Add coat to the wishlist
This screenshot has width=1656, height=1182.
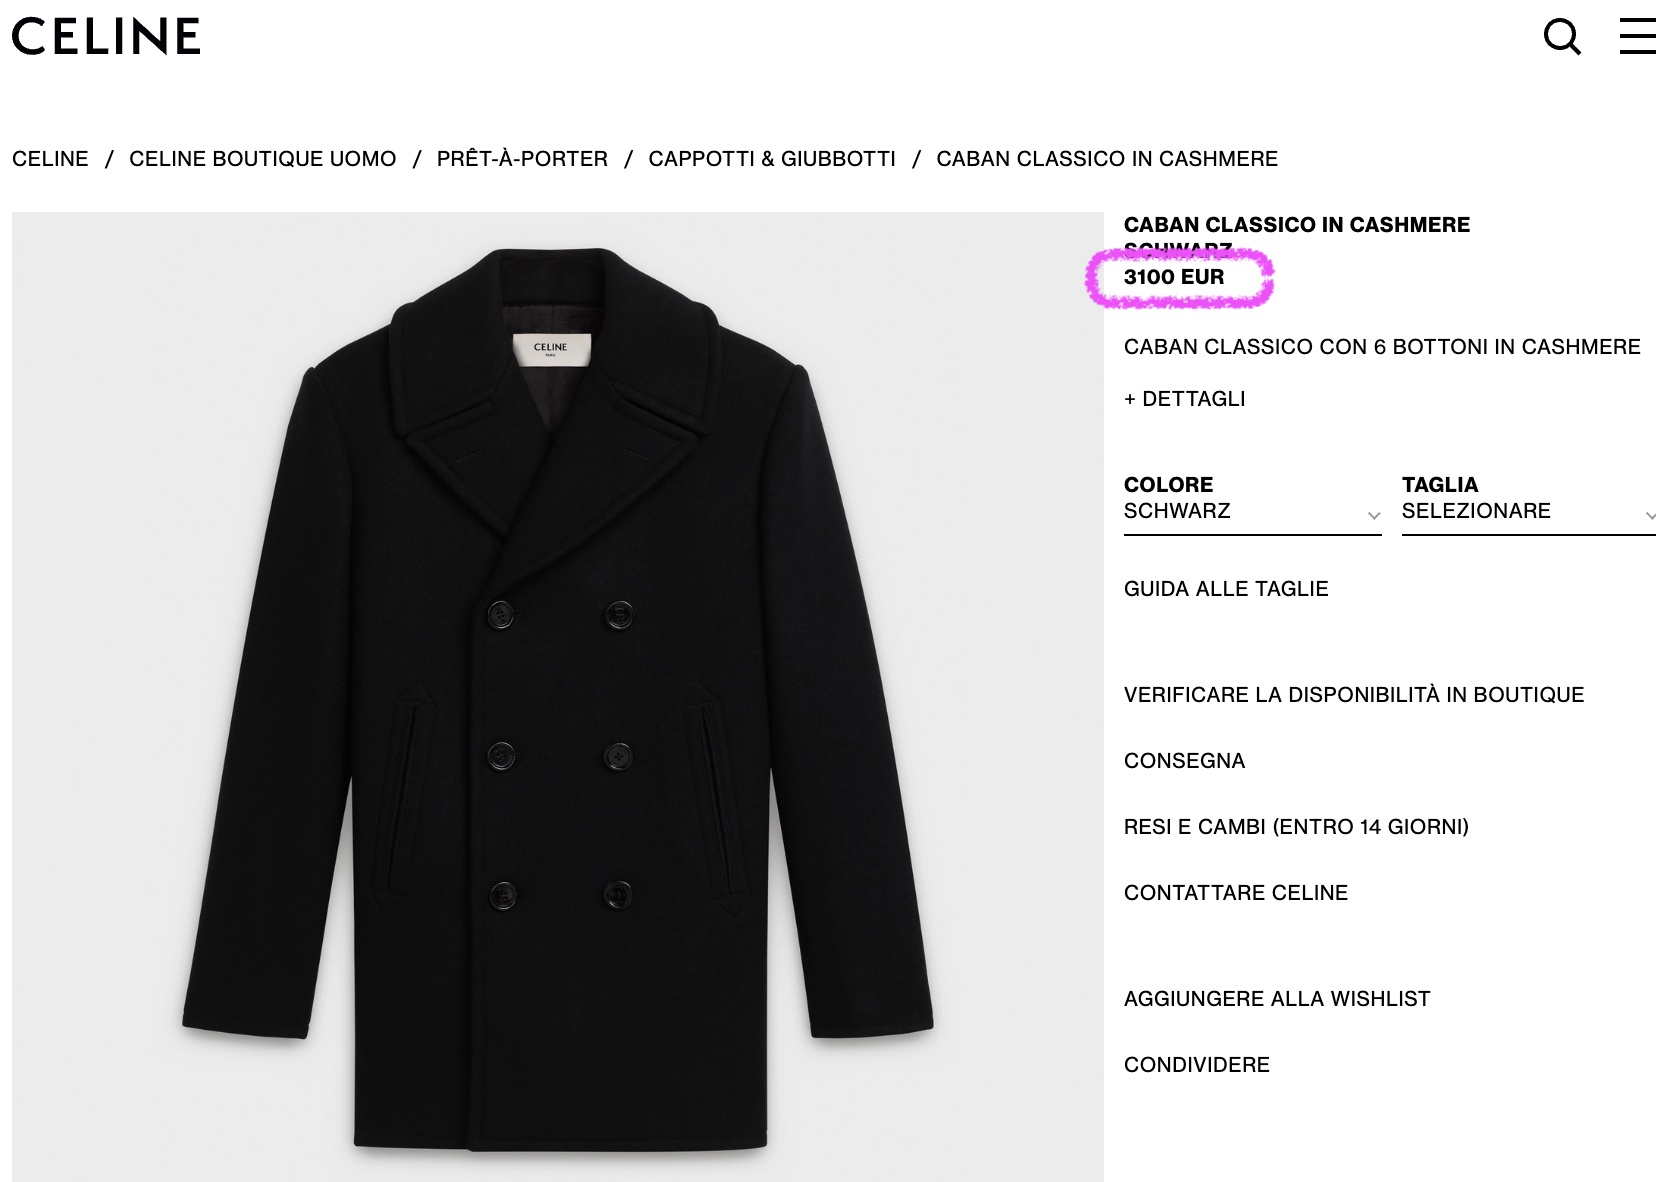click(1277, 999)
